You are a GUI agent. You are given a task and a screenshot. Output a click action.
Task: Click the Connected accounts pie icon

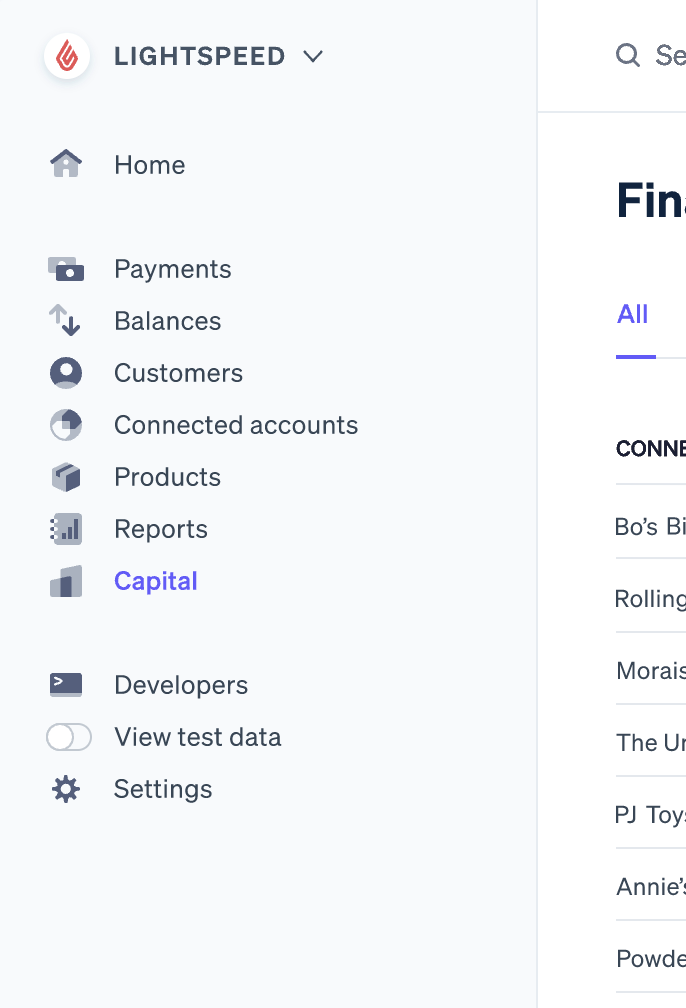(66, 425)
